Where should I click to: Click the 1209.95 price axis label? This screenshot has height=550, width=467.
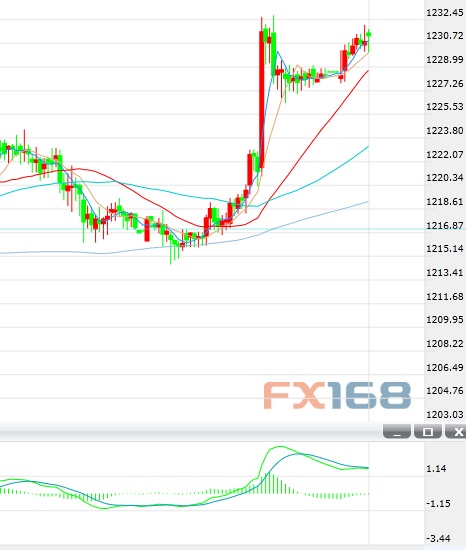pyautogui.click(x=445, y=320)
